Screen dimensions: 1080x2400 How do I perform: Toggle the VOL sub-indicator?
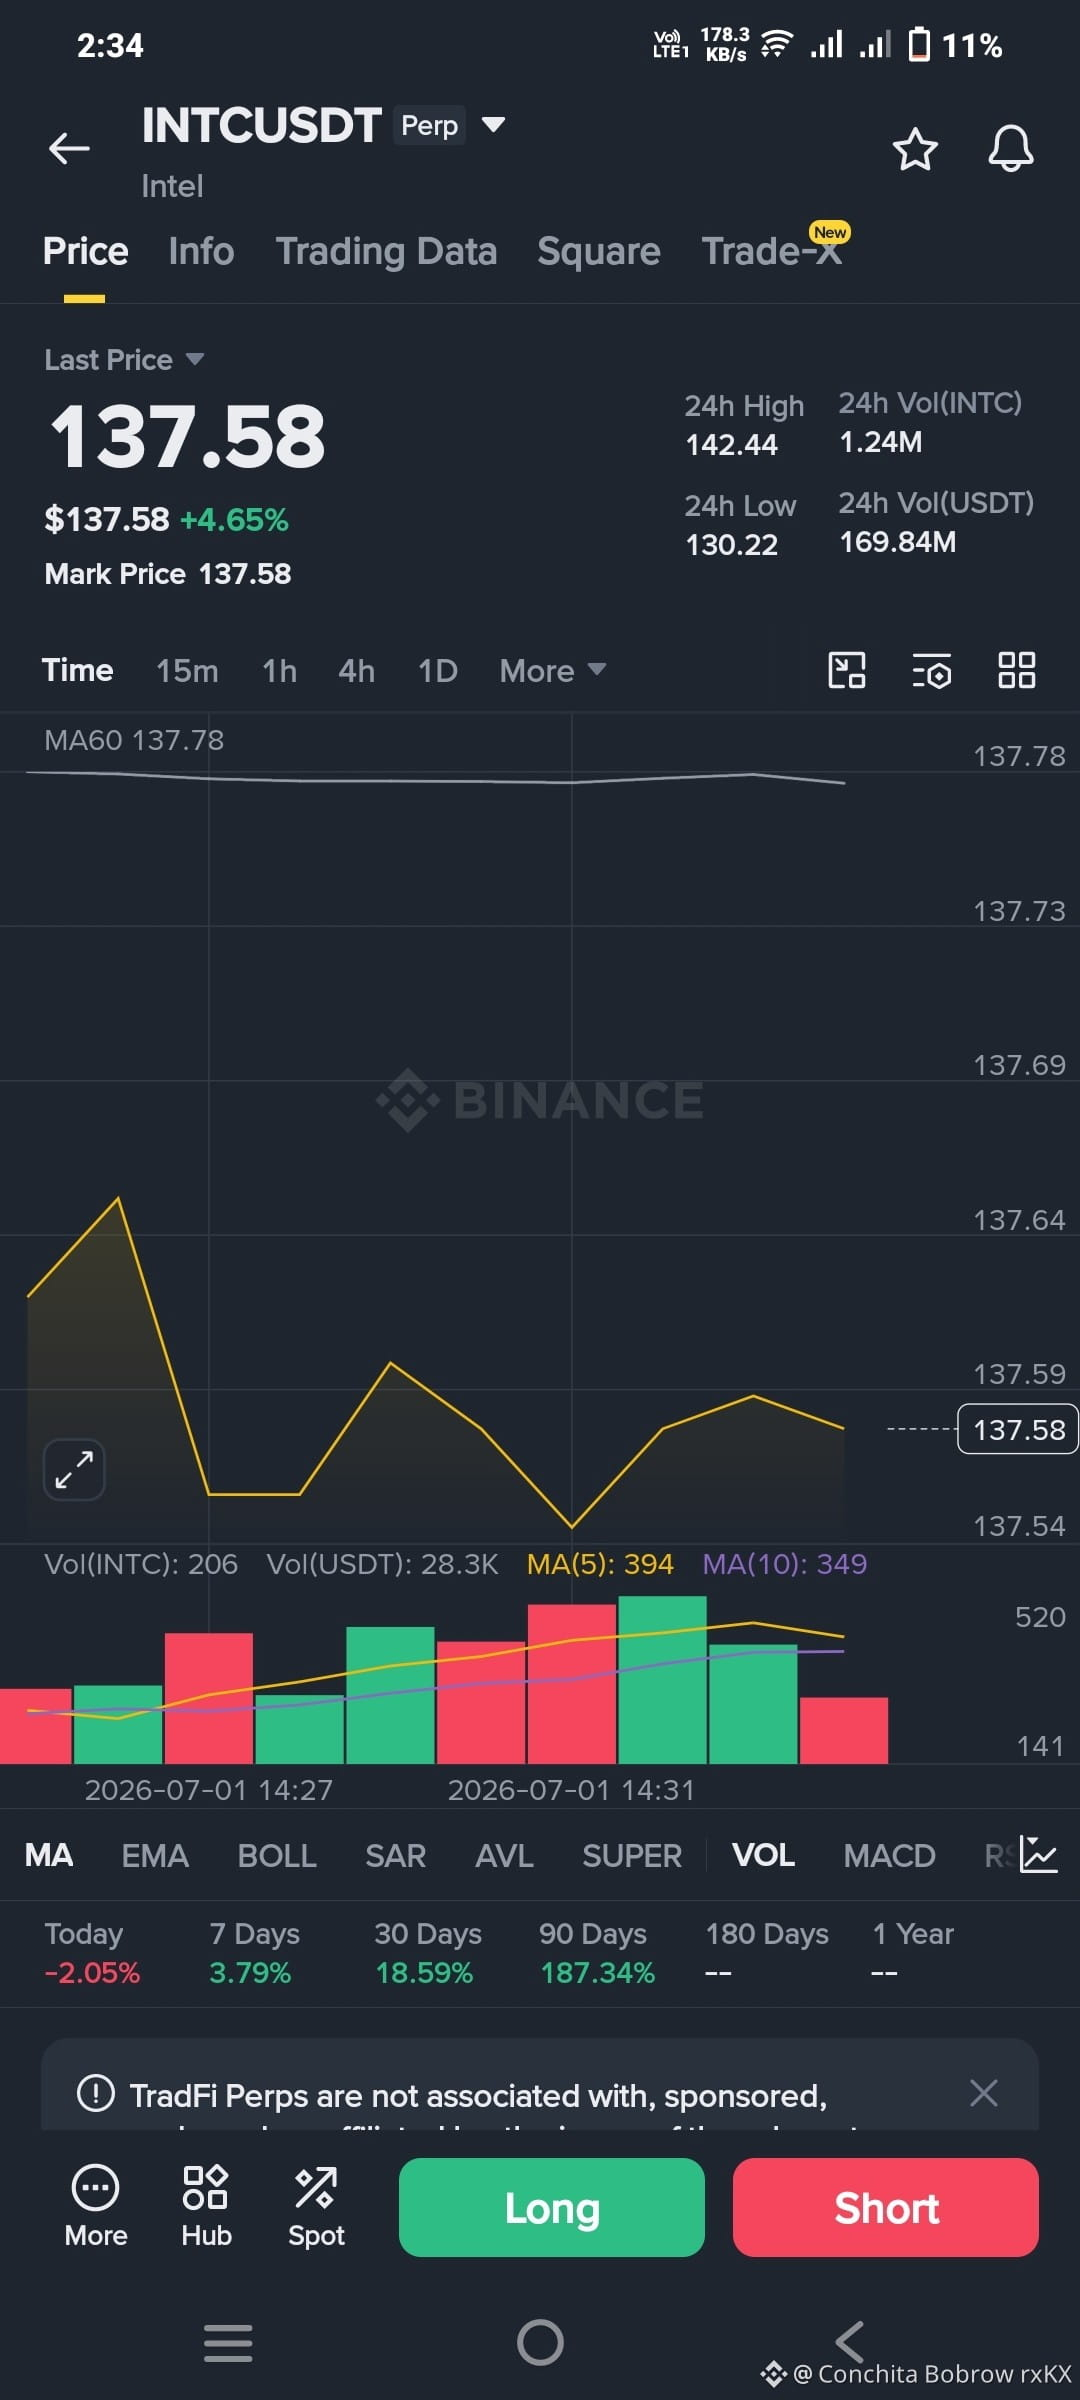tap(763, 1856)
